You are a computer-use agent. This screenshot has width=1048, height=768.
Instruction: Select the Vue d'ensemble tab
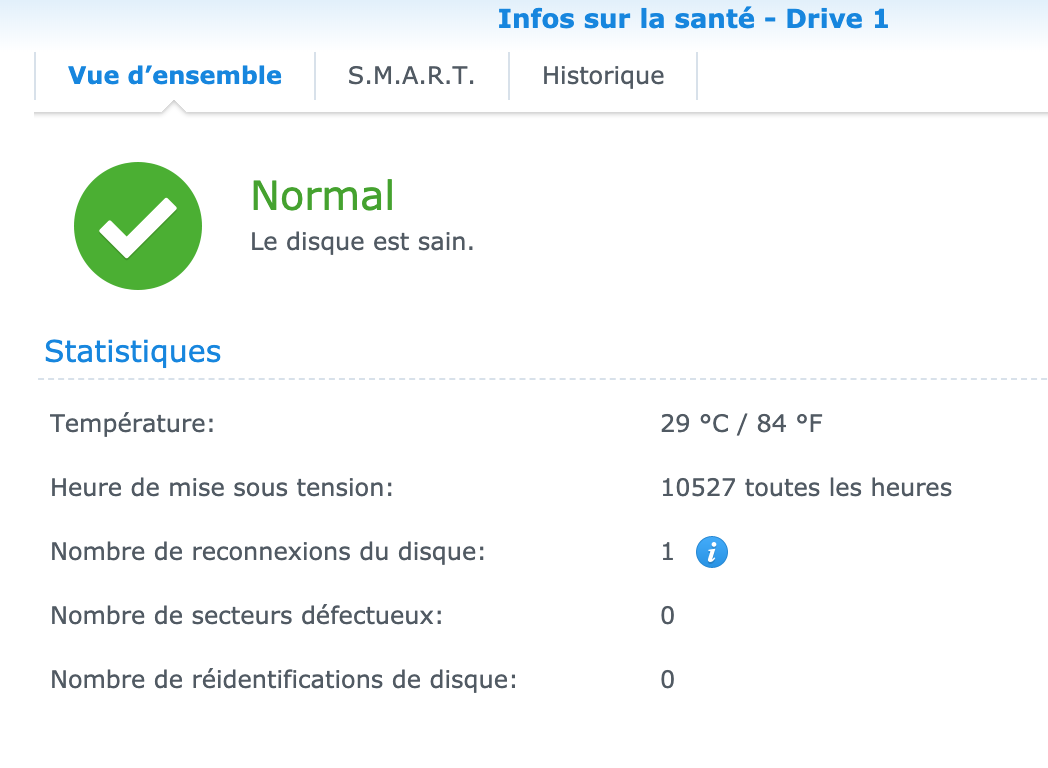point(175,76)
